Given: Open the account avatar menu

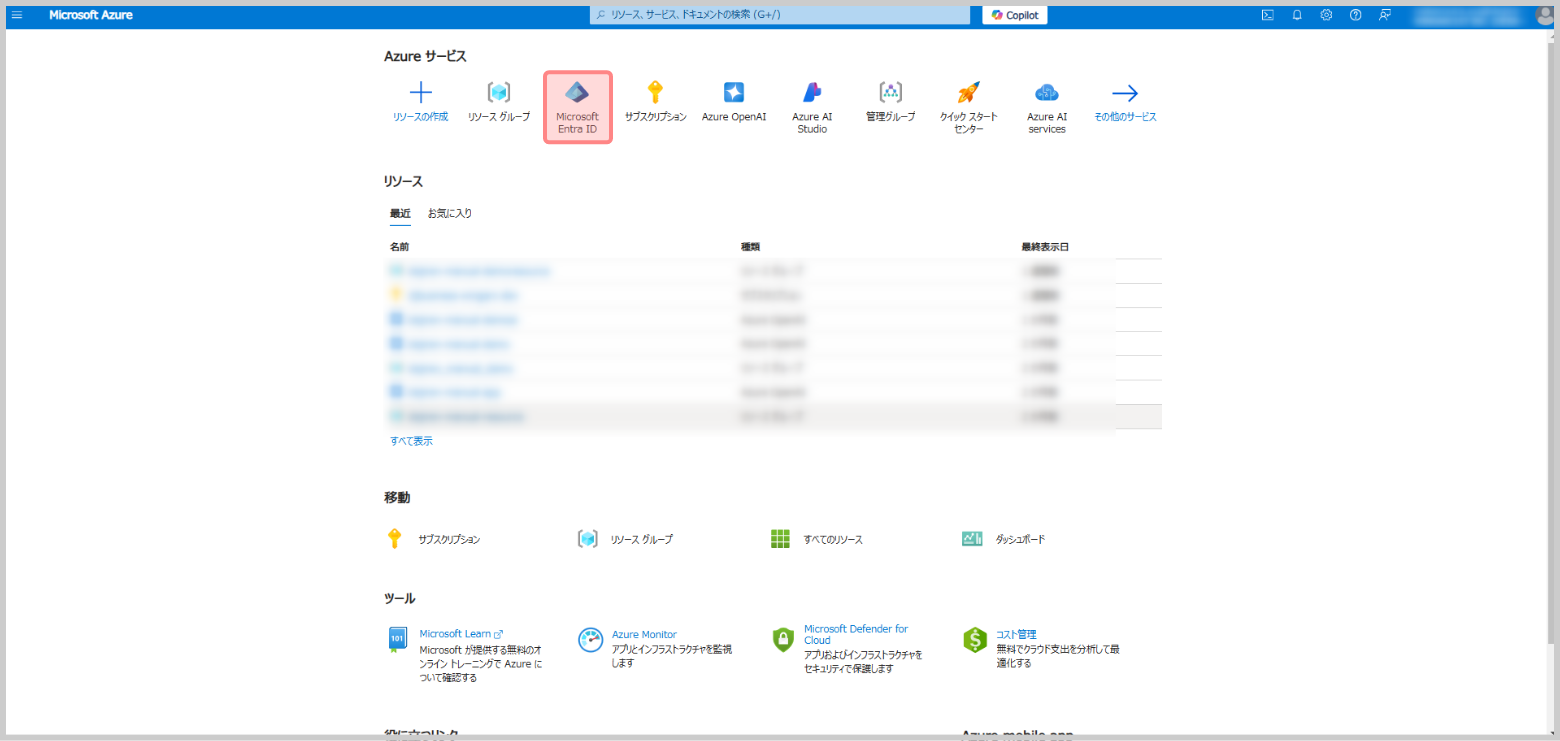Looking at the screenshot, I should point(1543,15).
